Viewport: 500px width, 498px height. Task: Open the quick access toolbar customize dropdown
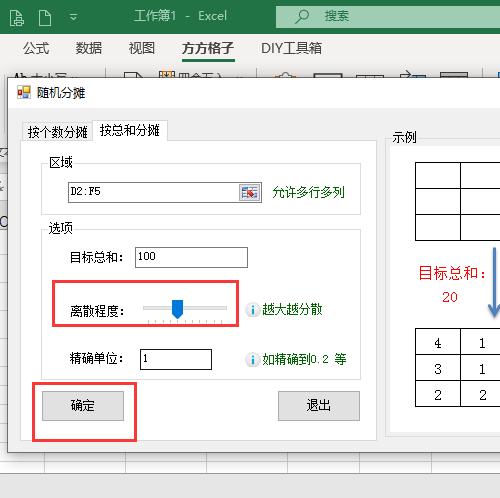click(74, 17)
